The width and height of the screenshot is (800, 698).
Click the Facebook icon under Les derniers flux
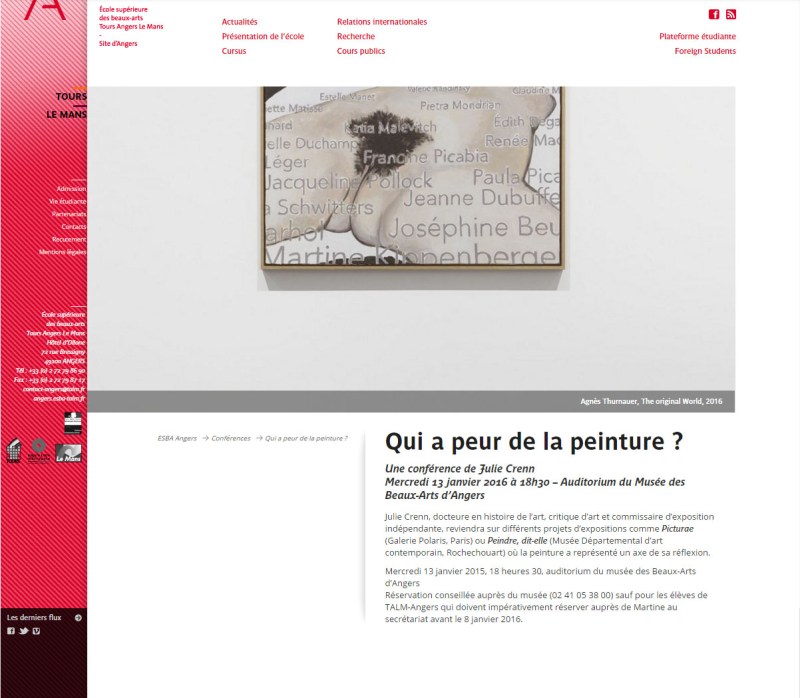(11, 630)
